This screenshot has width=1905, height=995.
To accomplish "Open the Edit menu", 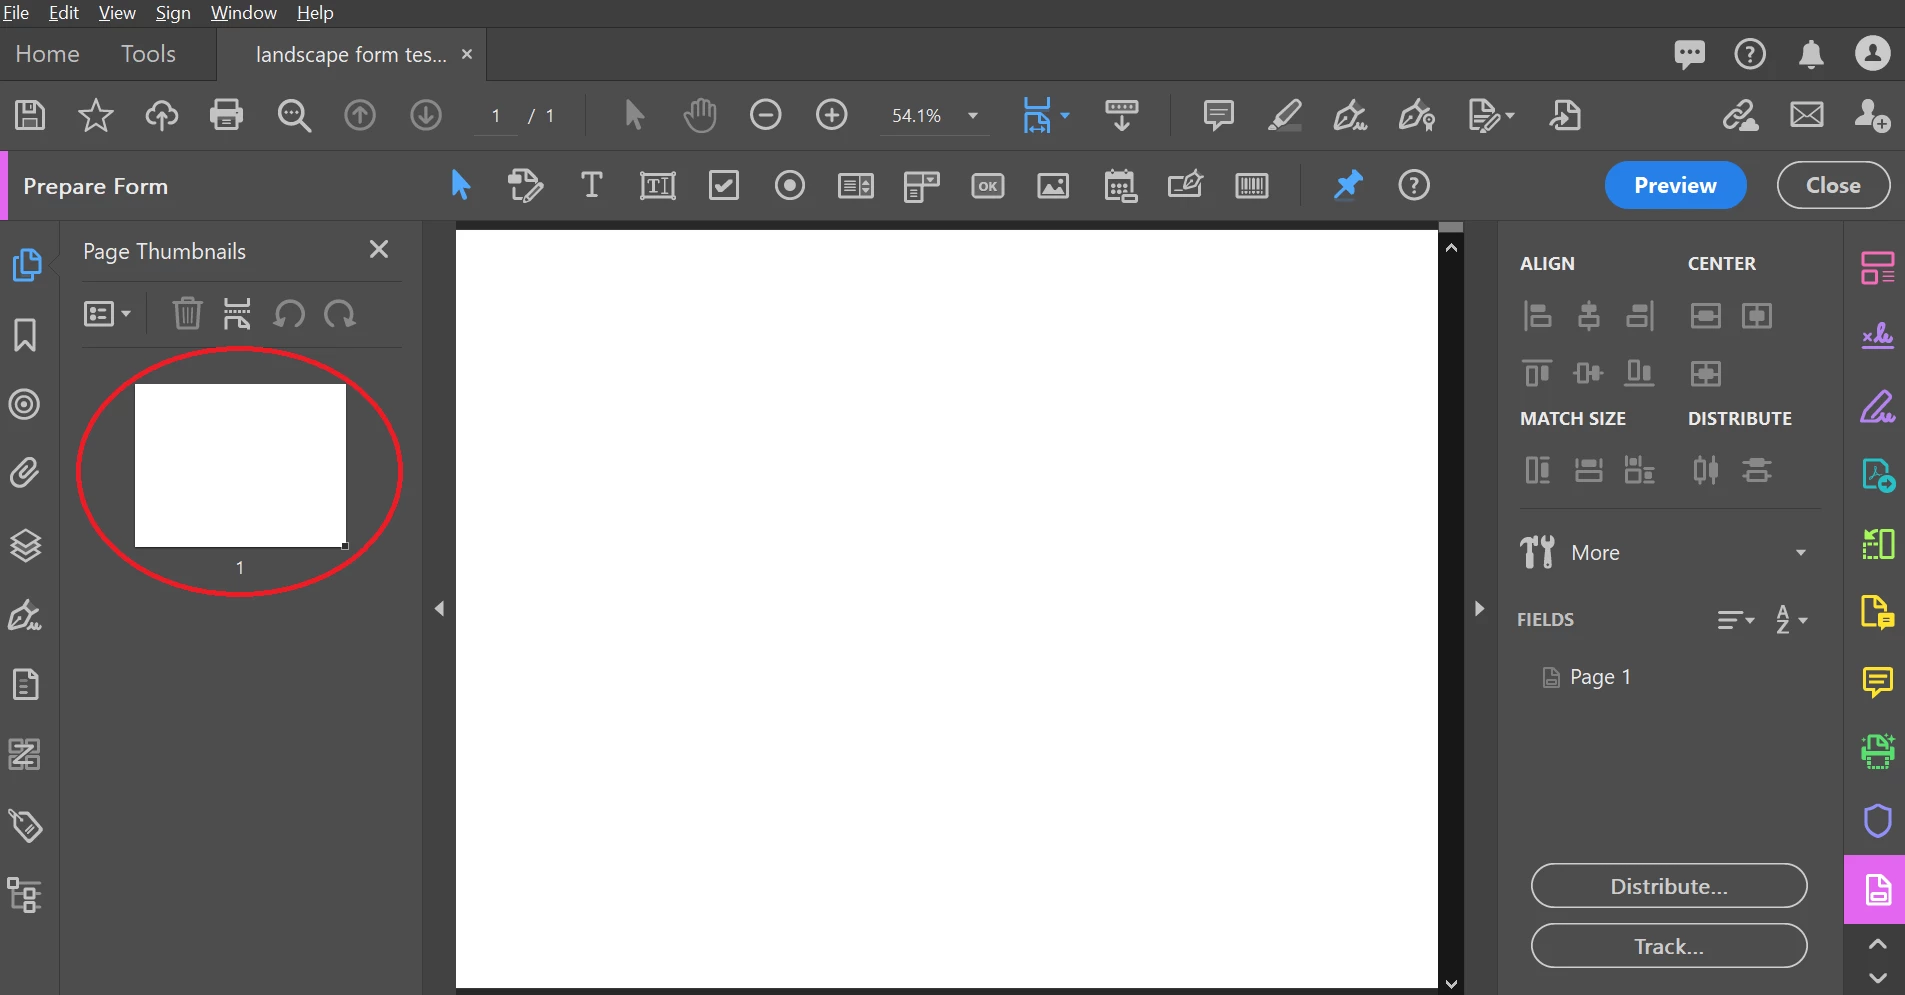I will [63, 13].
